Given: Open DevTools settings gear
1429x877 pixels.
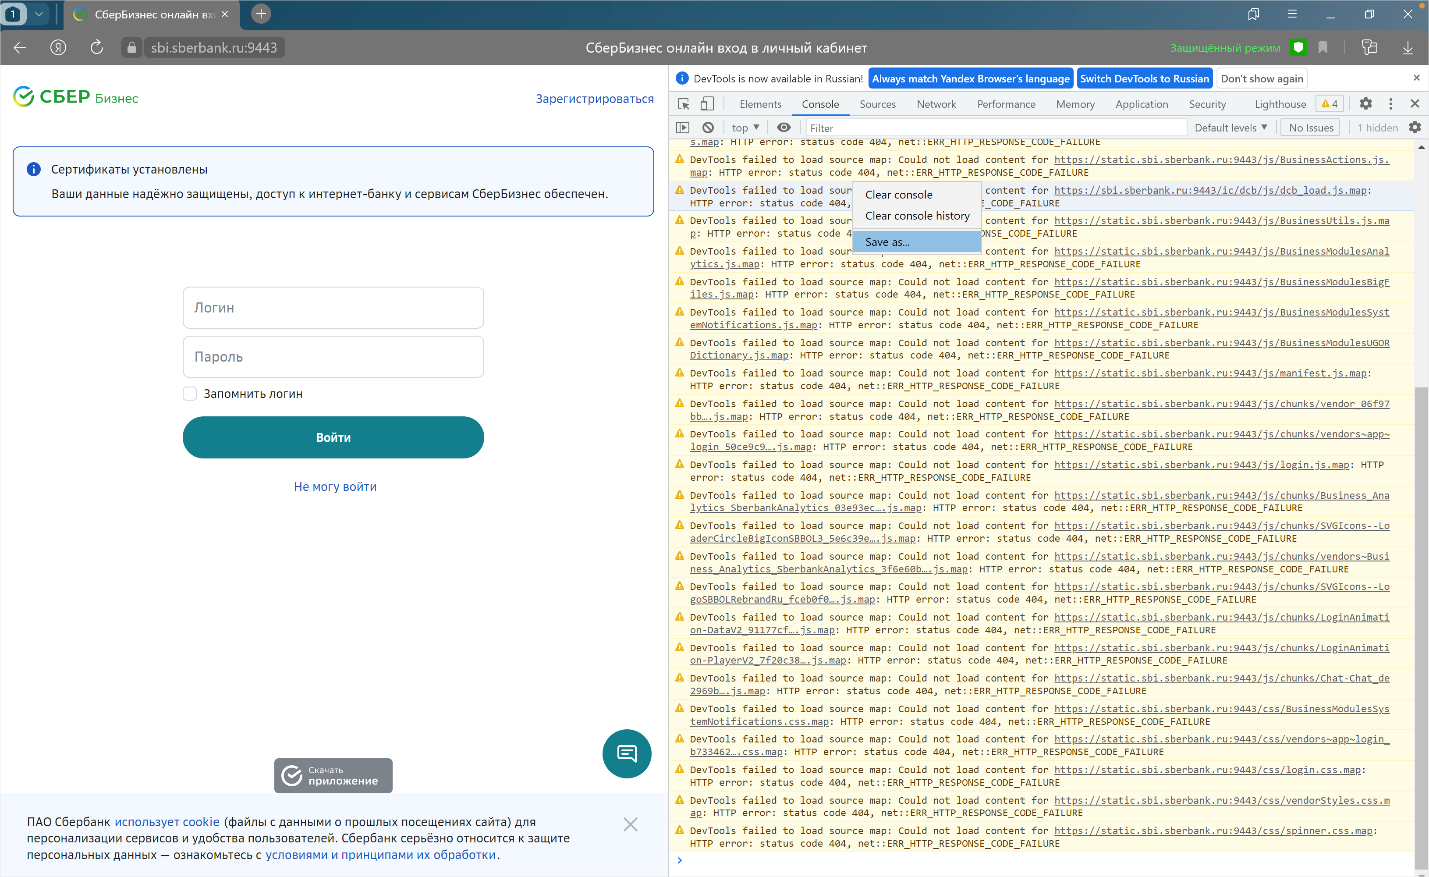Looking at the screenshot, I should point(1366,104).
